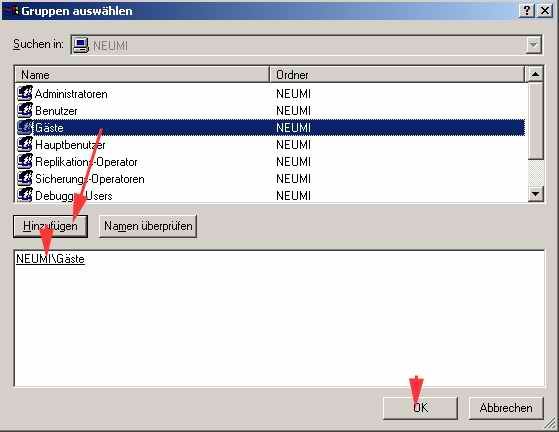The image size is (559, 432).
Task: Click the Sicherungs-Operatoren group icon
Action: [25, 178]
